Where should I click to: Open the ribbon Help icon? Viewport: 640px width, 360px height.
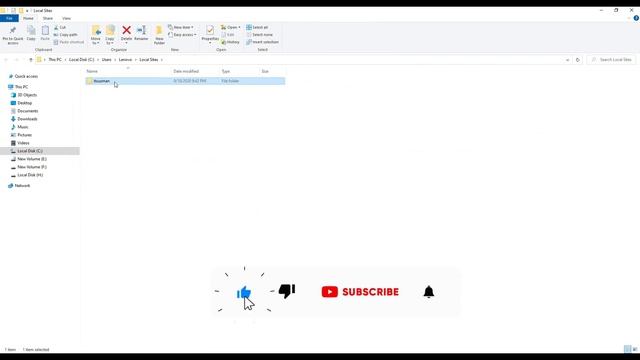pyautogui.click(x=636, y=18)
